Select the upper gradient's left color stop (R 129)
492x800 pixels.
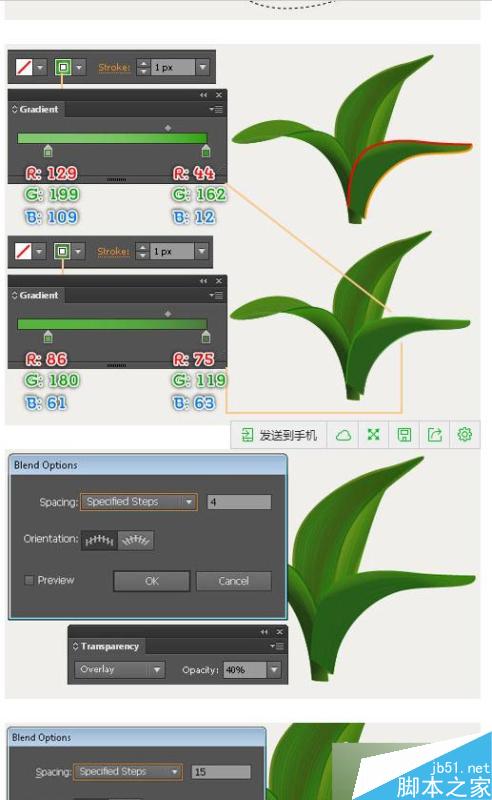[48, 150]
